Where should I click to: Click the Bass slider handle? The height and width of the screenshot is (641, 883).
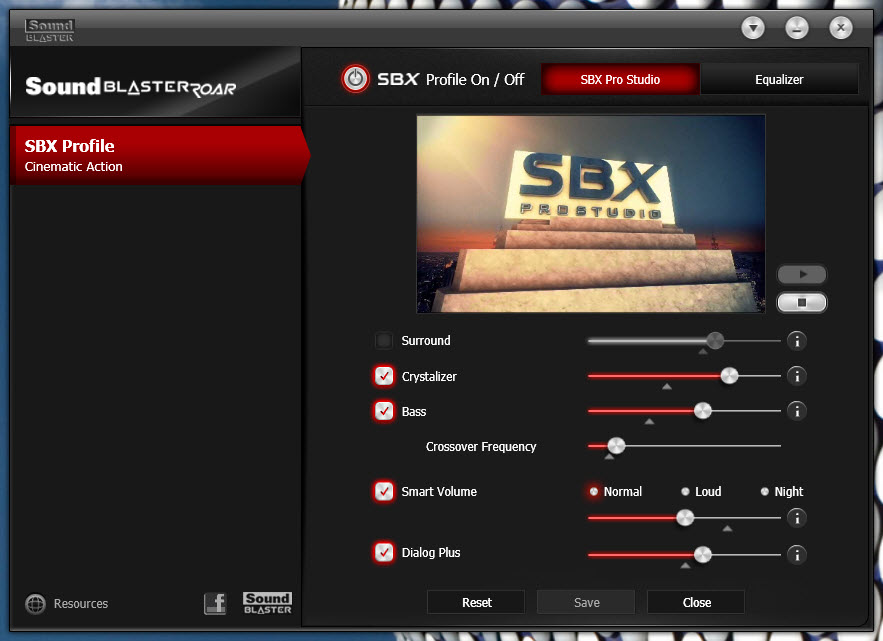point(703,411)
